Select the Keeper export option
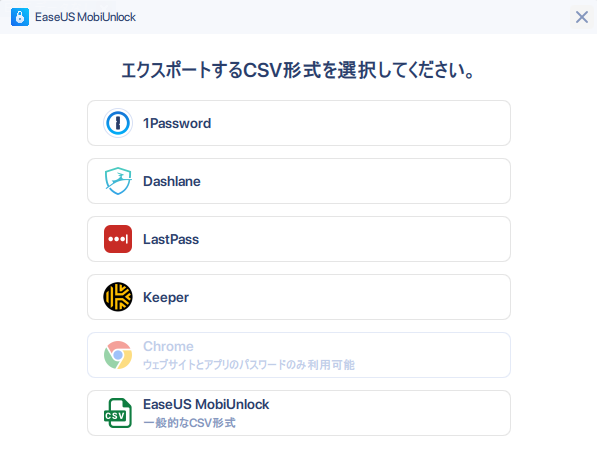 pyautogui.click(x=299, y=297)
